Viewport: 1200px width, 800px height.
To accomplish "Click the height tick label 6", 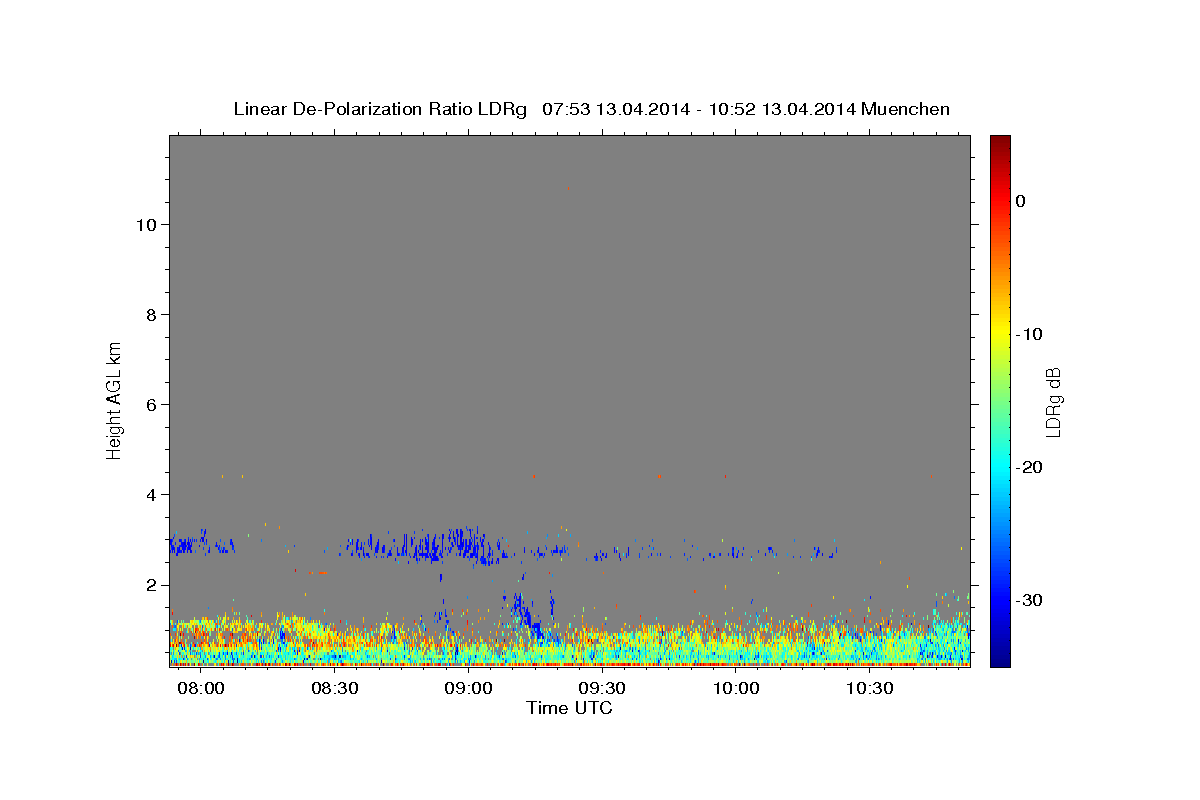I will 149,404.
